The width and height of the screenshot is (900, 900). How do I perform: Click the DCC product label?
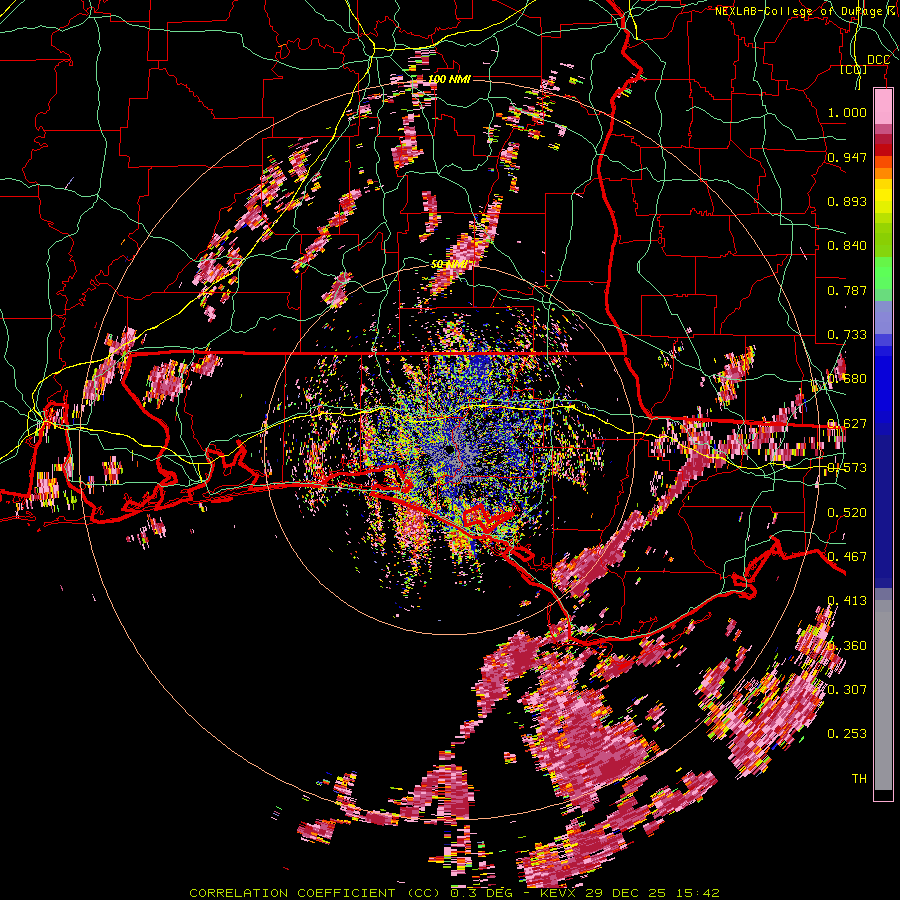click(x=878, y=60)
